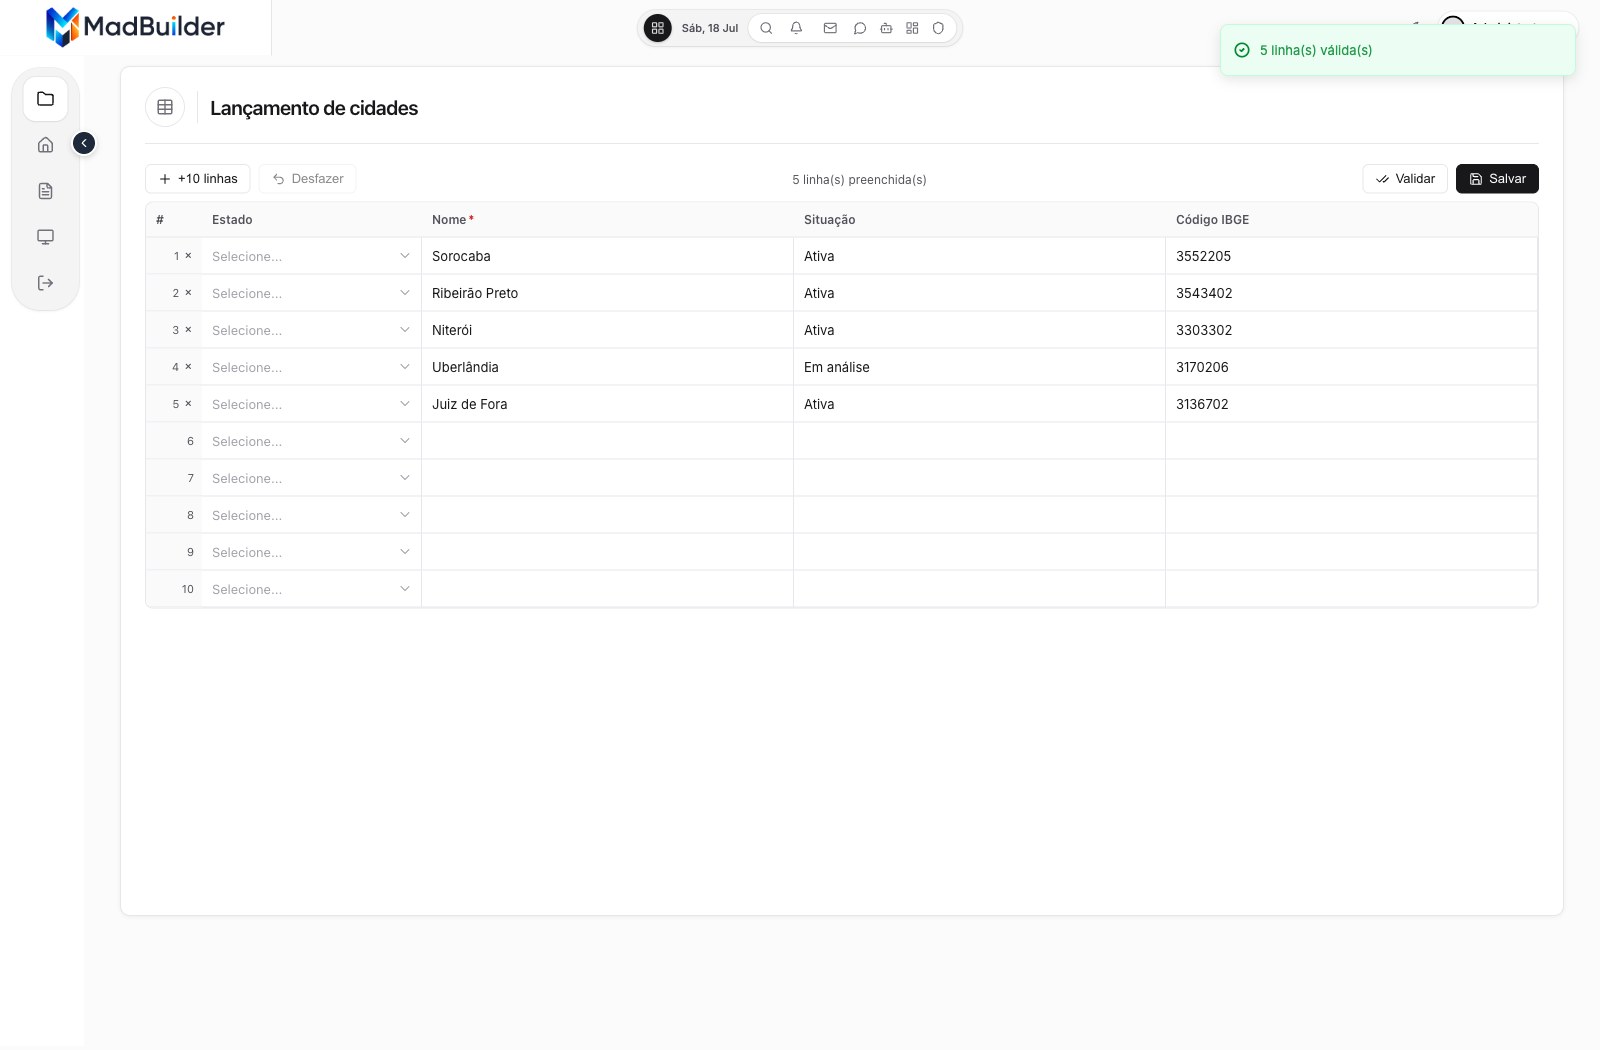Open the document icon in sidebar
1600x1050 pixels.
[45, 191]
